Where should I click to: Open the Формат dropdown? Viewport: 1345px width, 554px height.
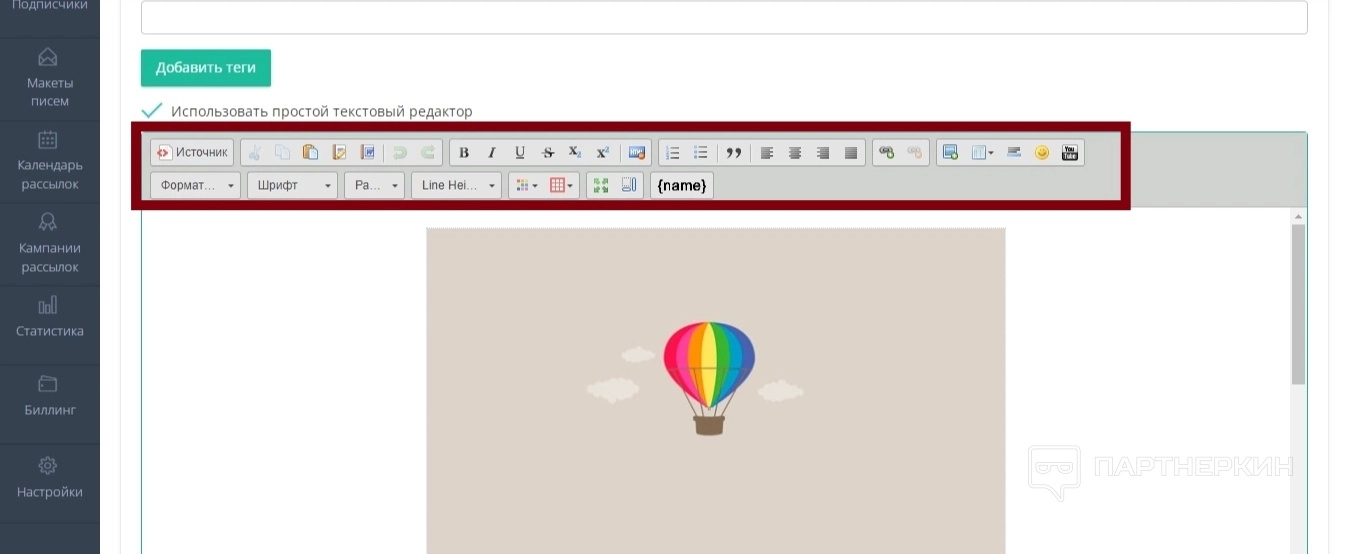(195, 185)
